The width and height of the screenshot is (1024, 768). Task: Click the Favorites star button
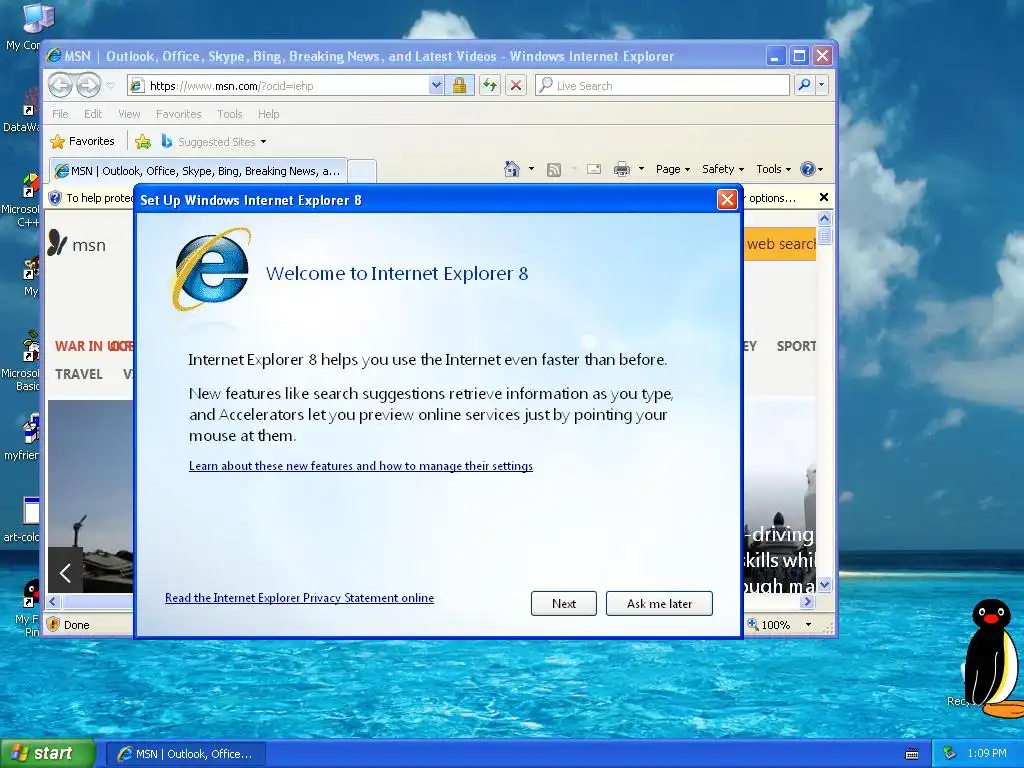tap(83, 142)
